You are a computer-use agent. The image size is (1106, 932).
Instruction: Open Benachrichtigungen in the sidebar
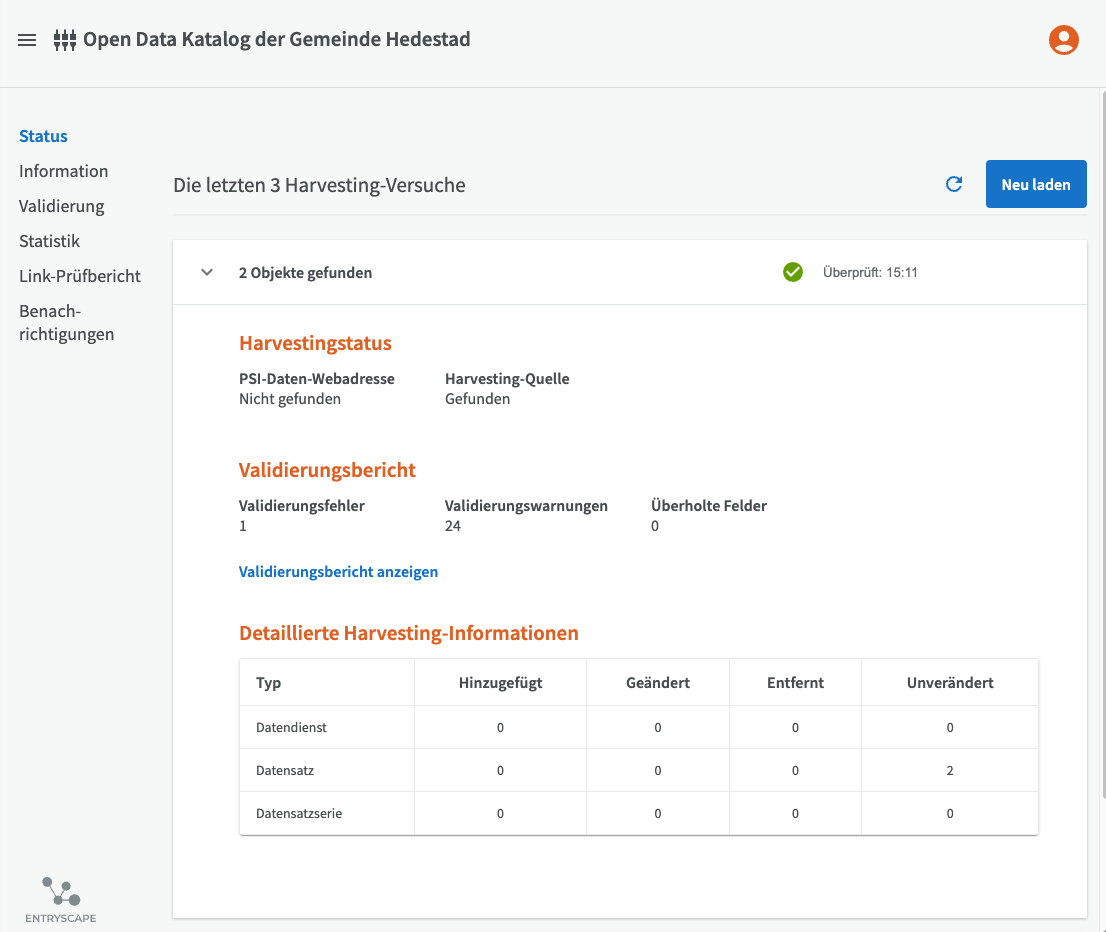(x=66, y=322)
